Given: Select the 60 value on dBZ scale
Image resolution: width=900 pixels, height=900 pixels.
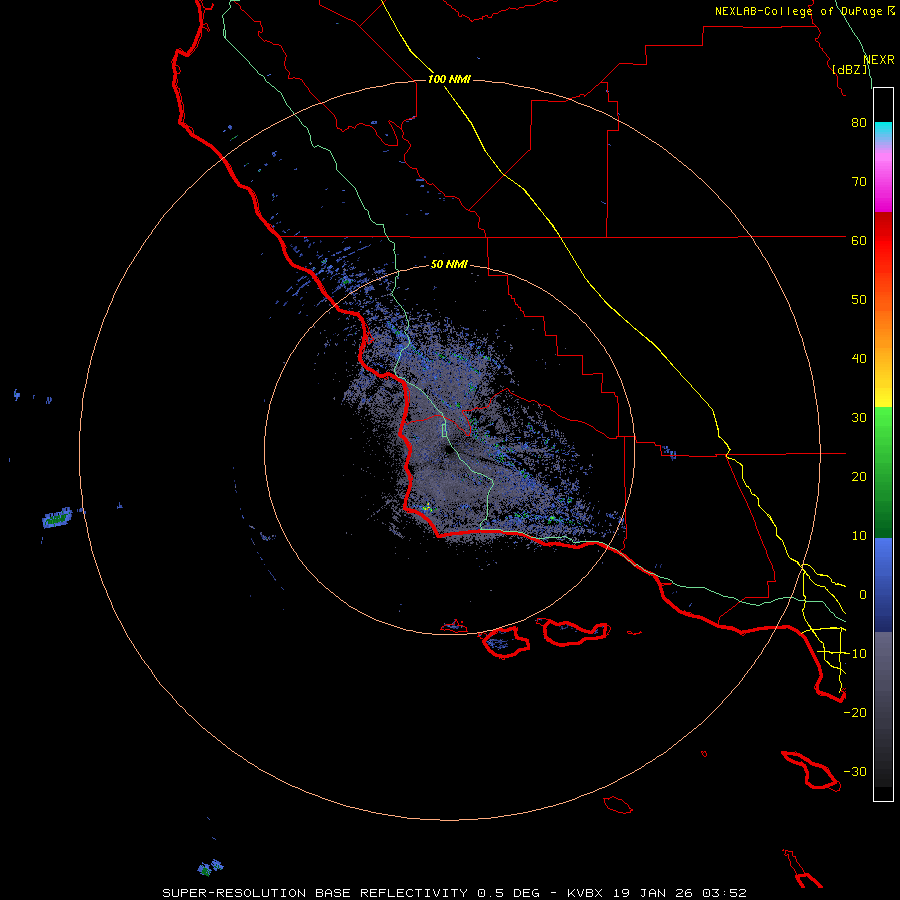Looking at the screenshot, I should click(859, 240).
